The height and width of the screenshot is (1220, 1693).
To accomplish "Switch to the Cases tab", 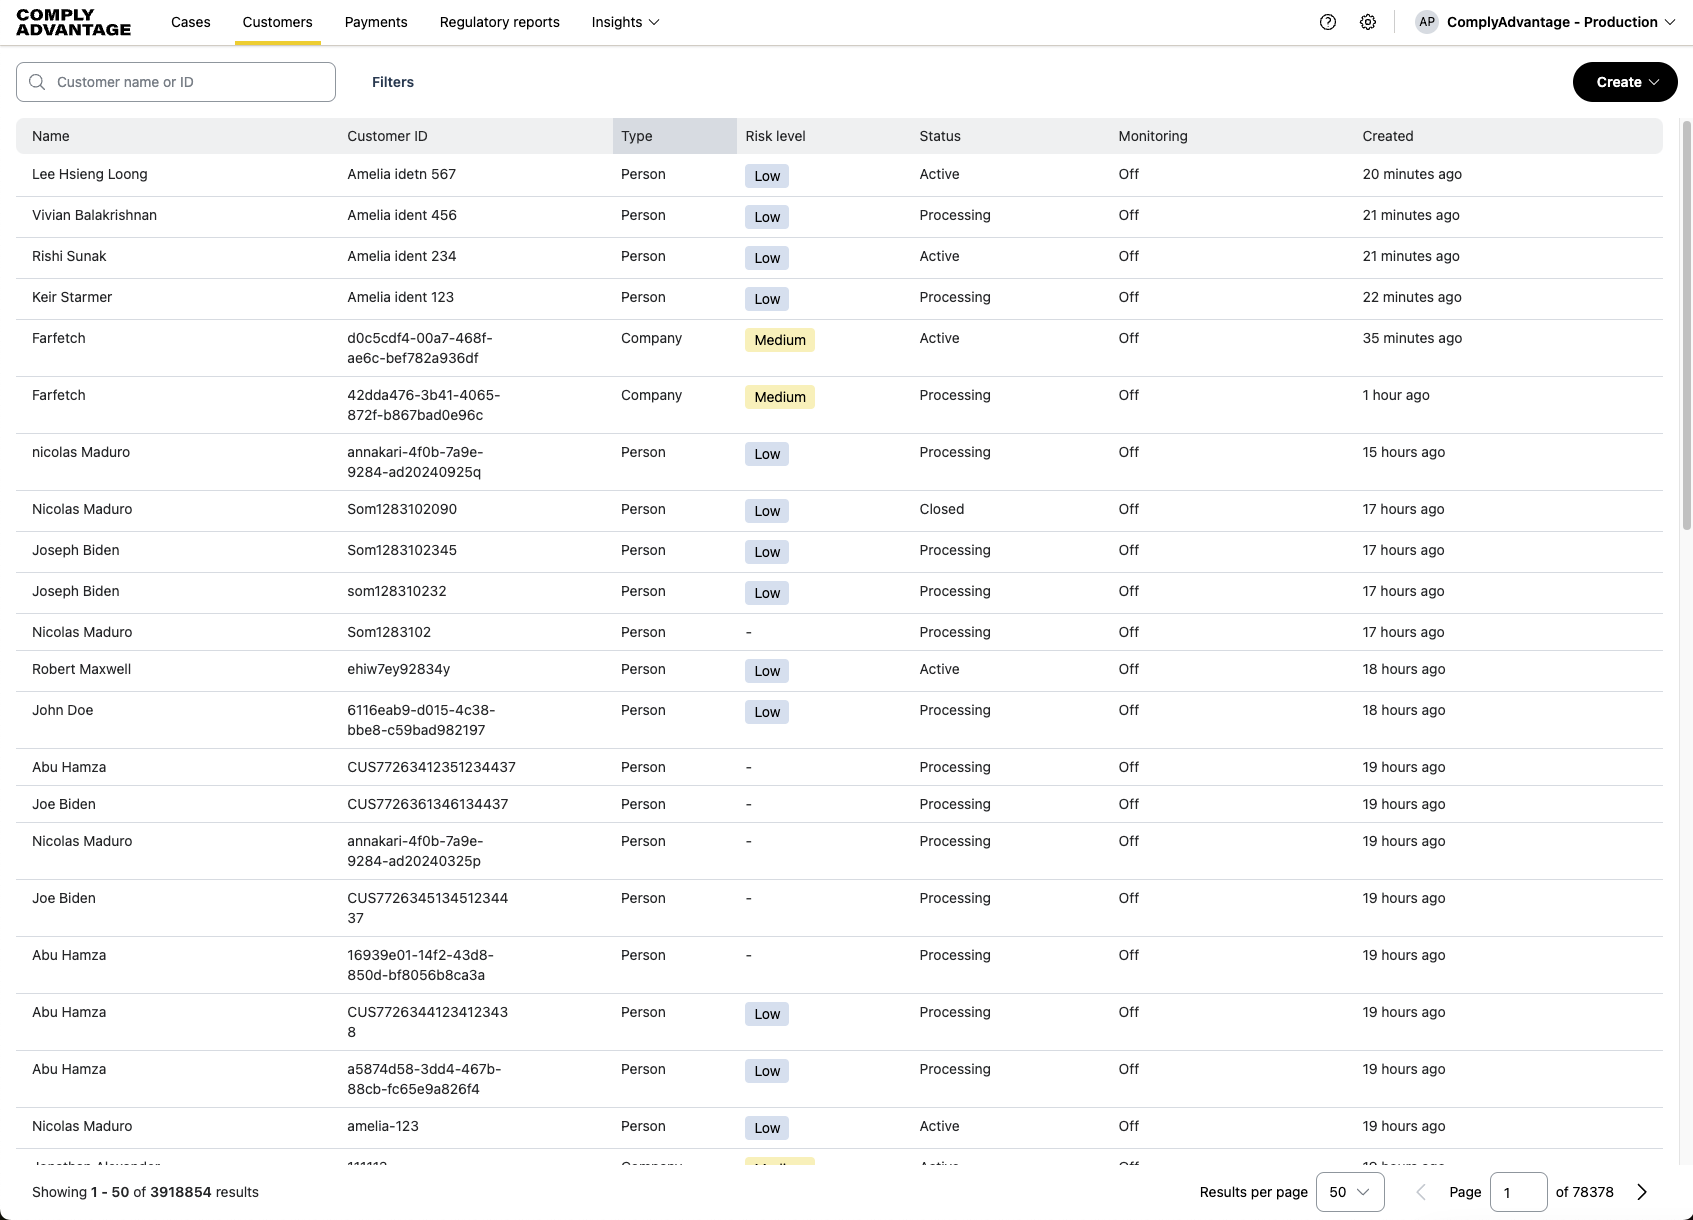I will [190, 22].
